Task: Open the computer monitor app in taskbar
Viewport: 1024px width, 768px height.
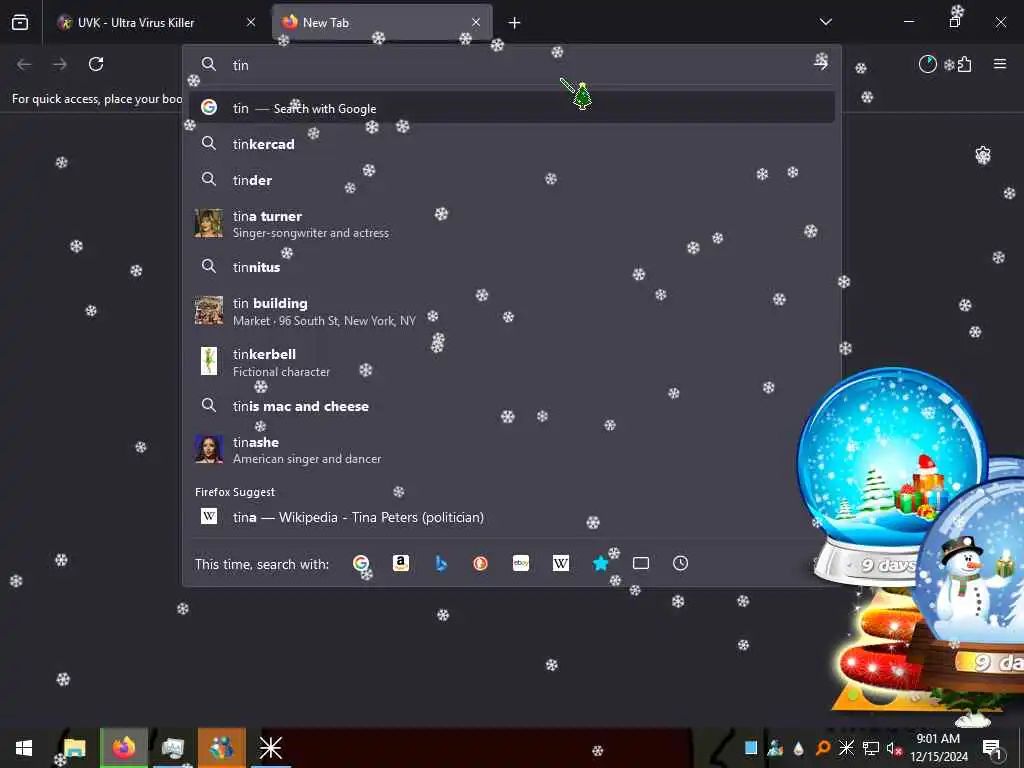Action: [x=172, y=748]
